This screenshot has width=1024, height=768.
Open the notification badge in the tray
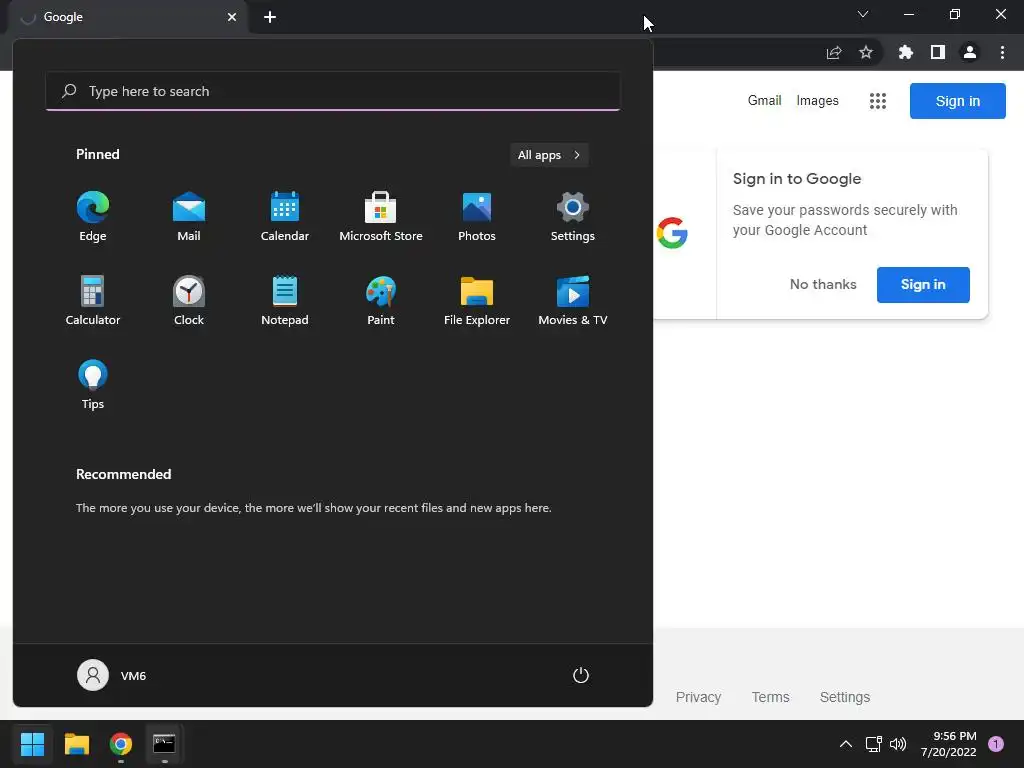996,744
